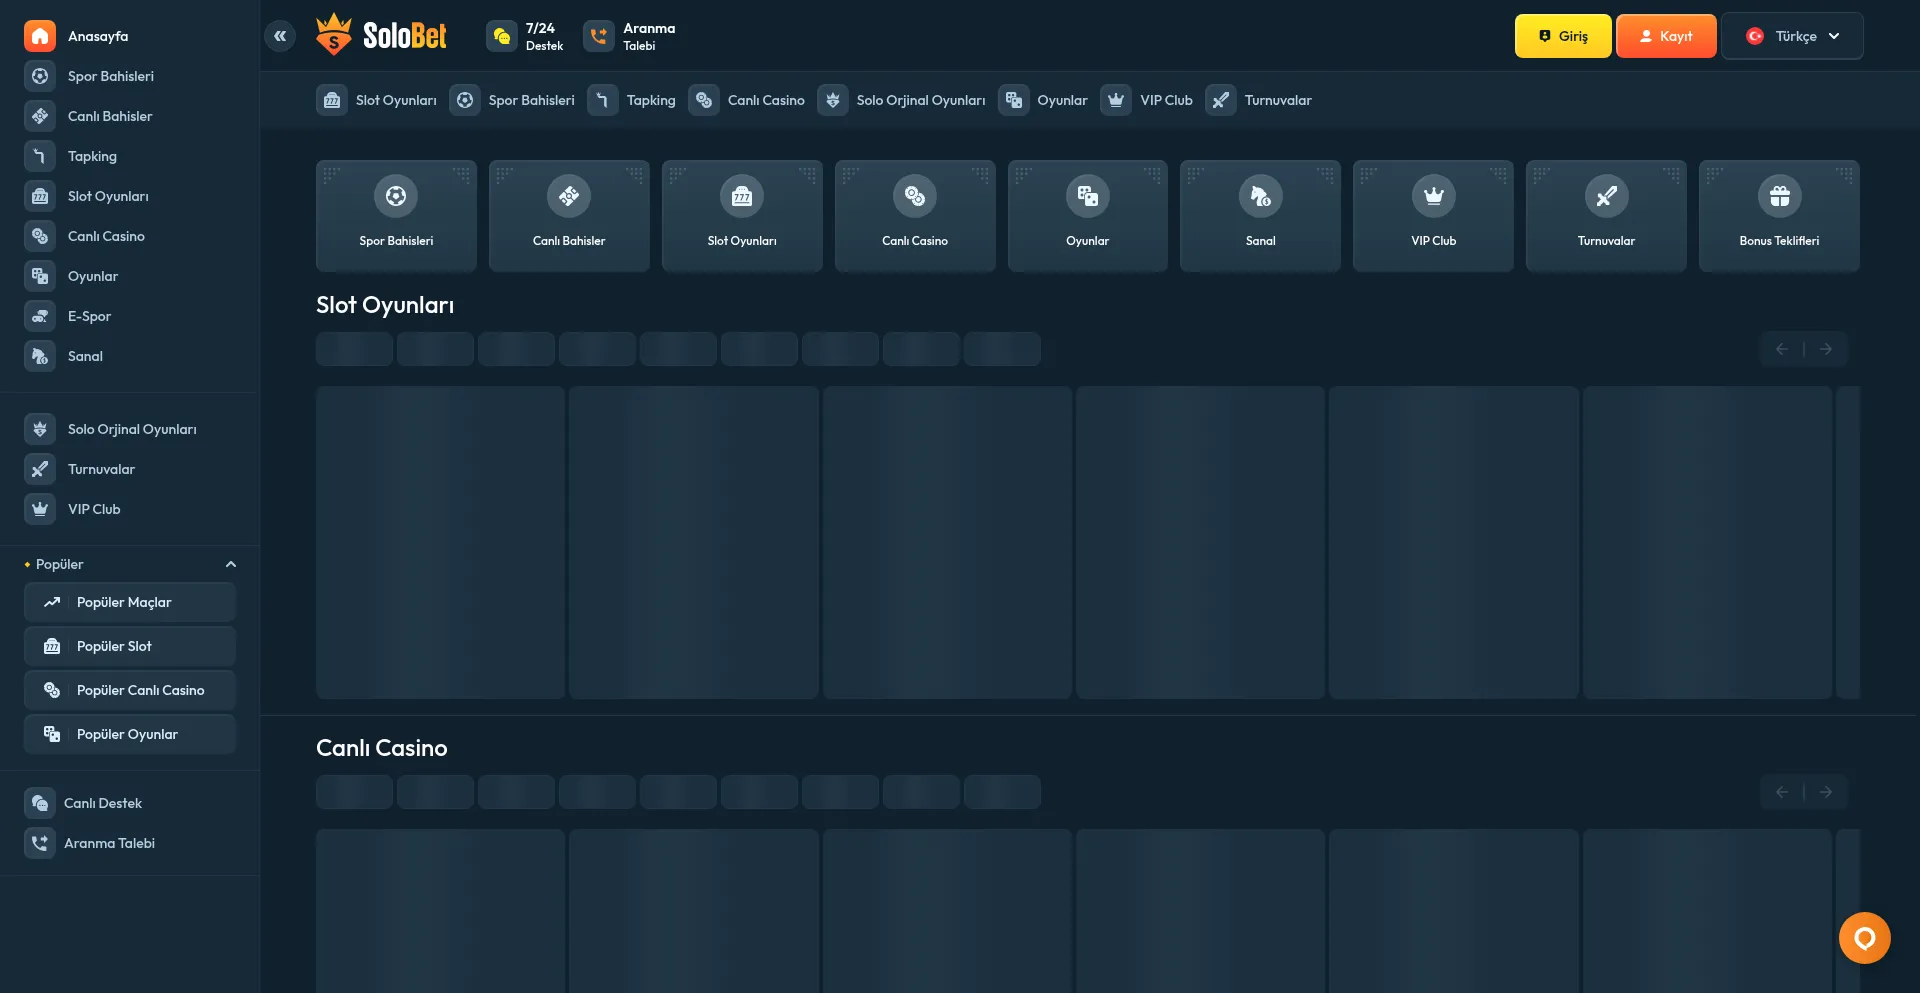
Task: Open the Turnuvalar swords tile
Action: 1606,215
